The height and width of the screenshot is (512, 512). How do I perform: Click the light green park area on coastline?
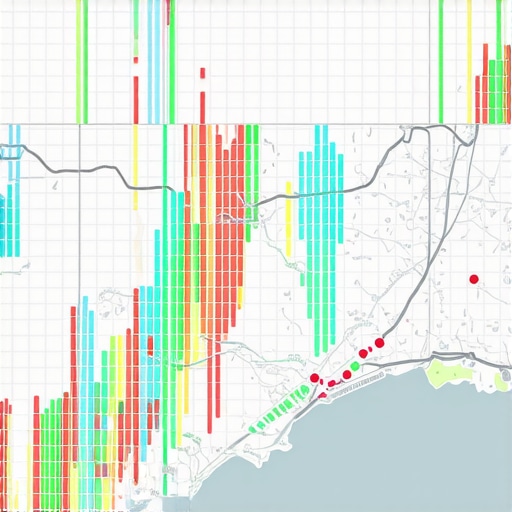click(450, 375)
